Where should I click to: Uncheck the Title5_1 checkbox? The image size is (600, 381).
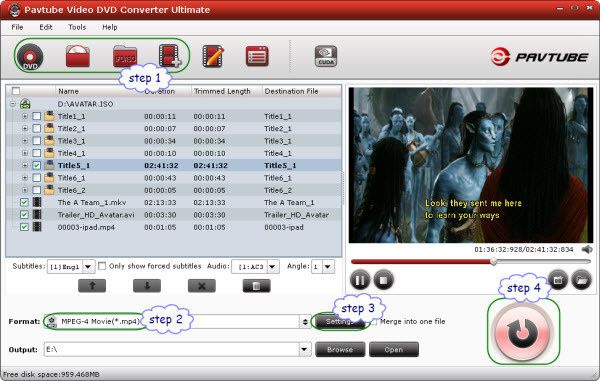pyautogui.click(x=36, y=166)
